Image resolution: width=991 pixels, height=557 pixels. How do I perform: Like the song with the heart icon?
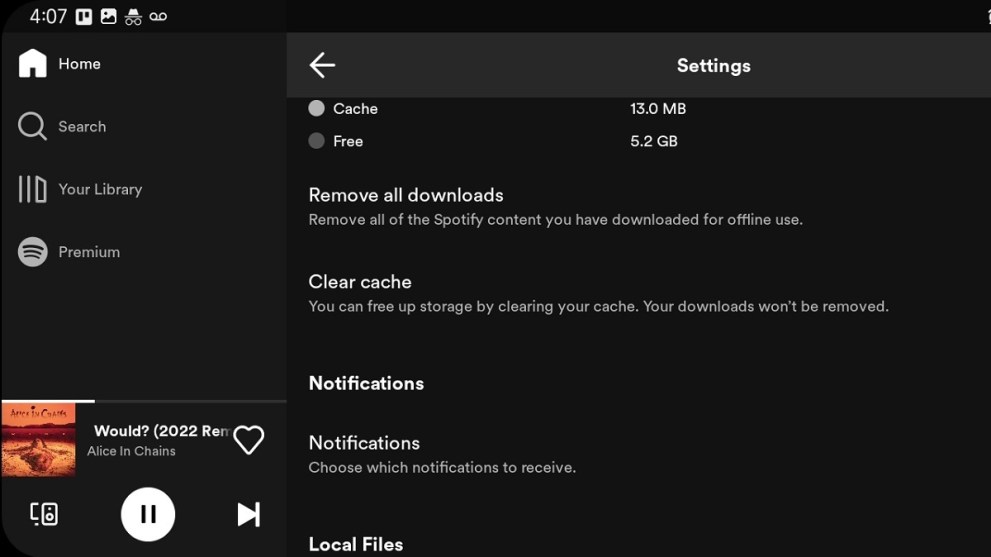[248, 440]
